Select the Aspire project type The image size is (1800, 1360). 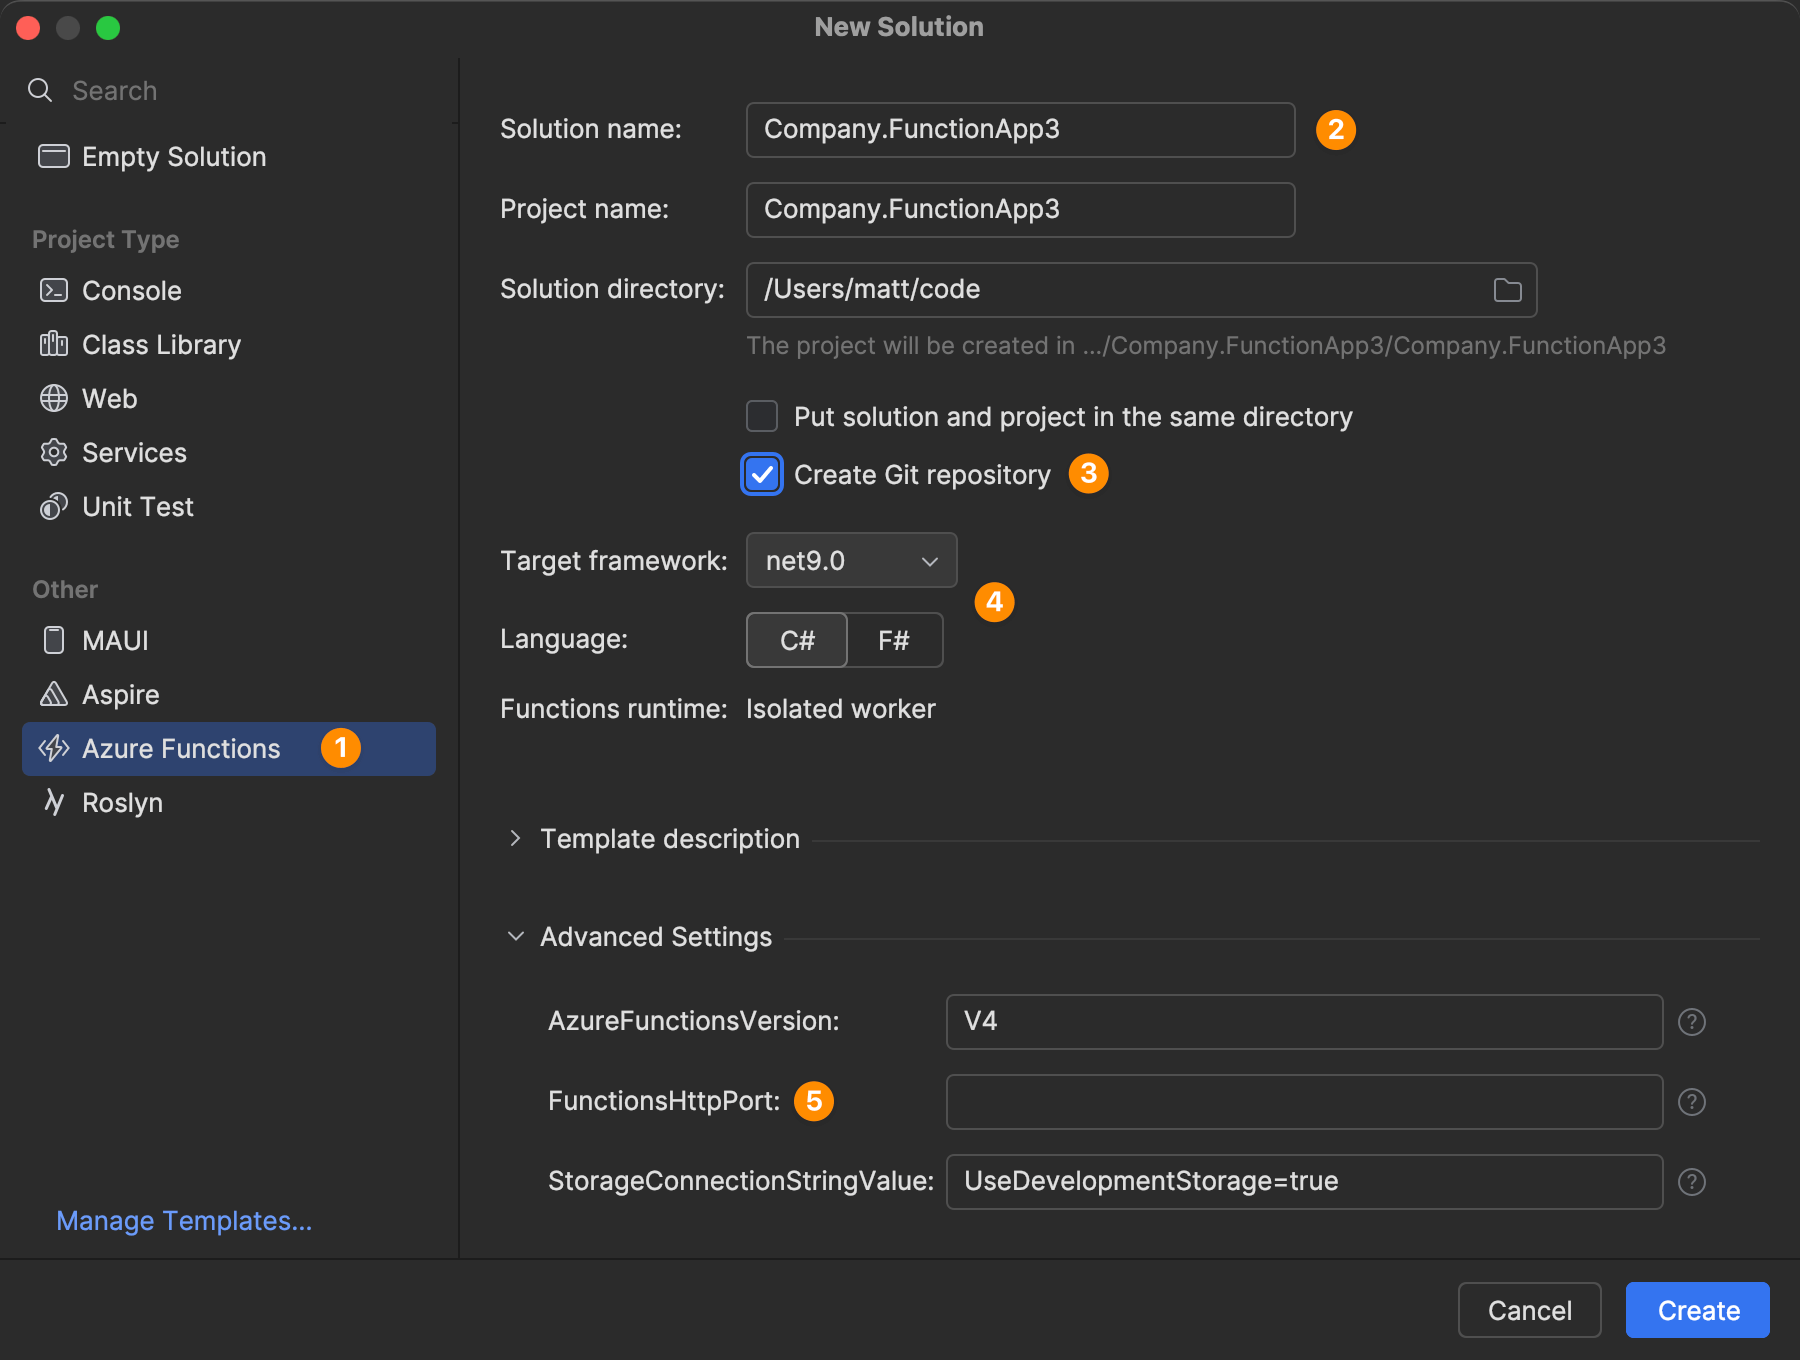point(119,694)
